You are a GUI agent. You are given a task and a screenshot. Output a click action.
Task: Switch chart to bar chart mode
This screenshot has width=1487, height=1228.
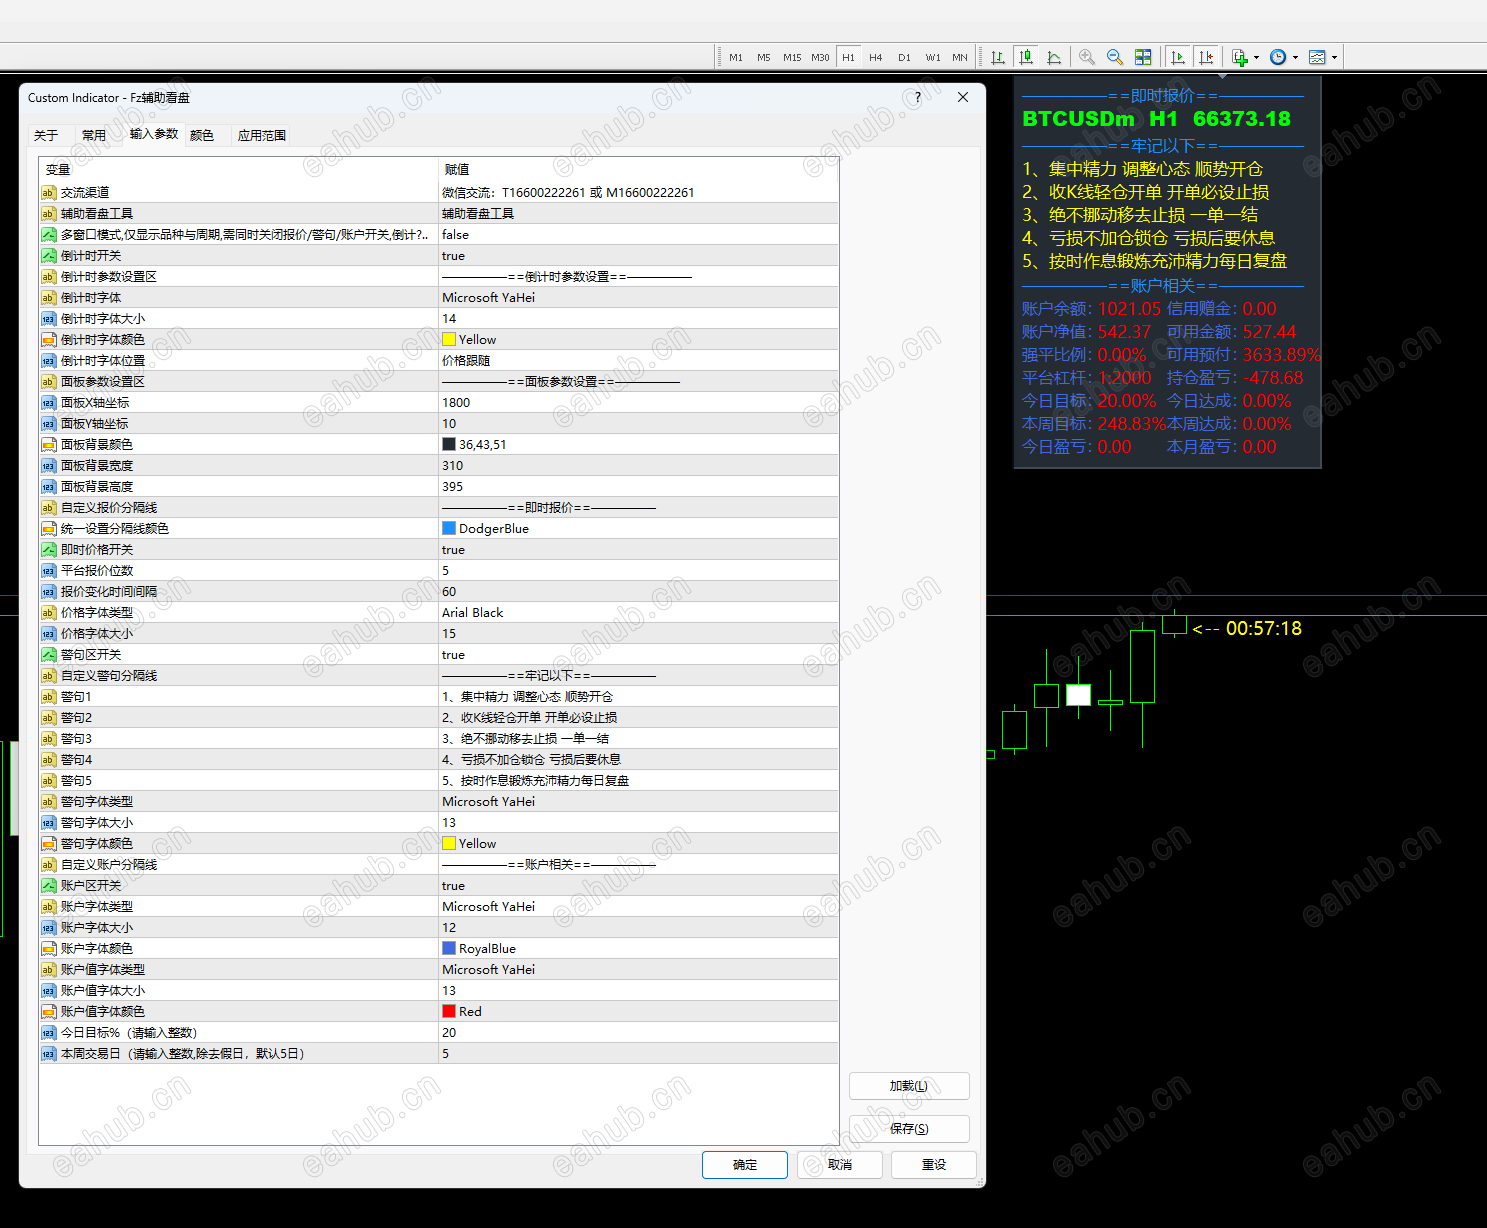tap(997, 57)
